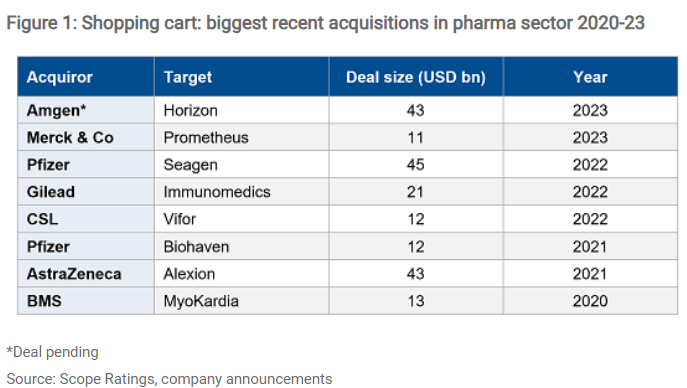Click the Acquiror column header
The image size is (687, 388).
[x=86, y=77]
